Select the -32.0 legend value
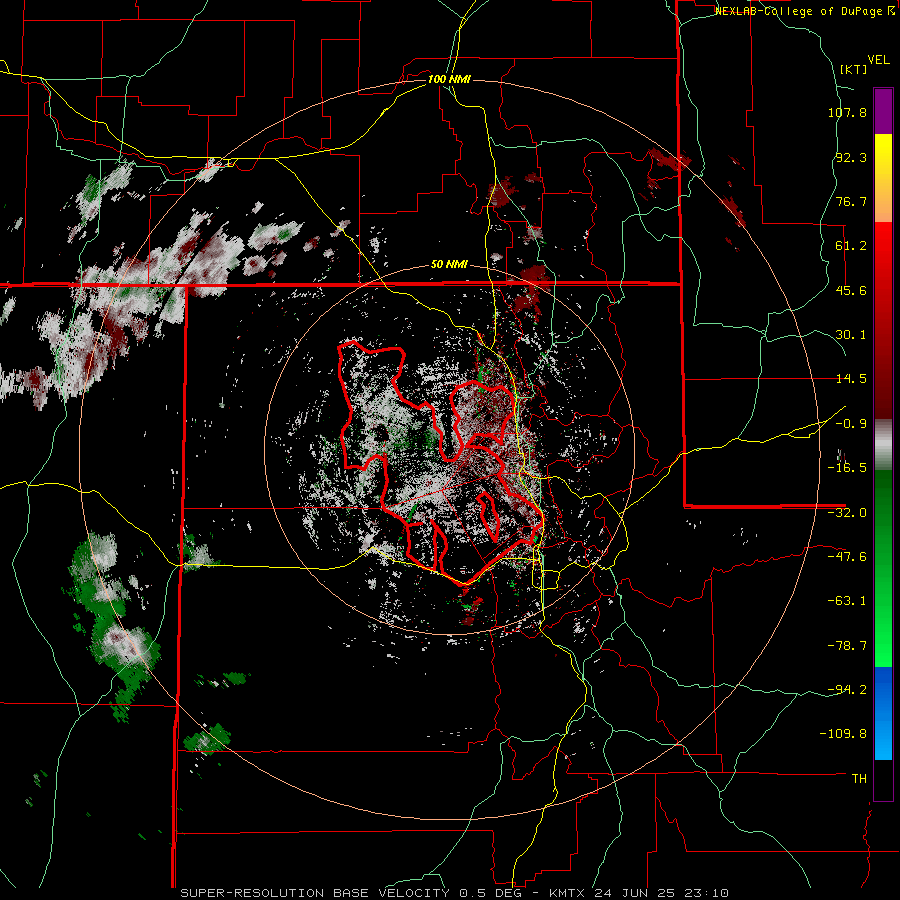Viewport: 900px width, 900px height. 847,513
